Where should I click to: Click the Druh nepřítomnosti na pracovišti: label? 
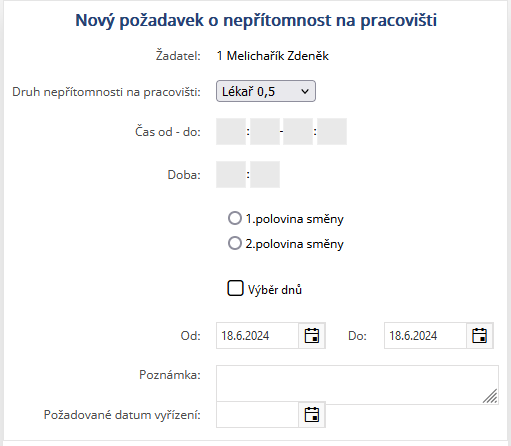click(107, 92)
